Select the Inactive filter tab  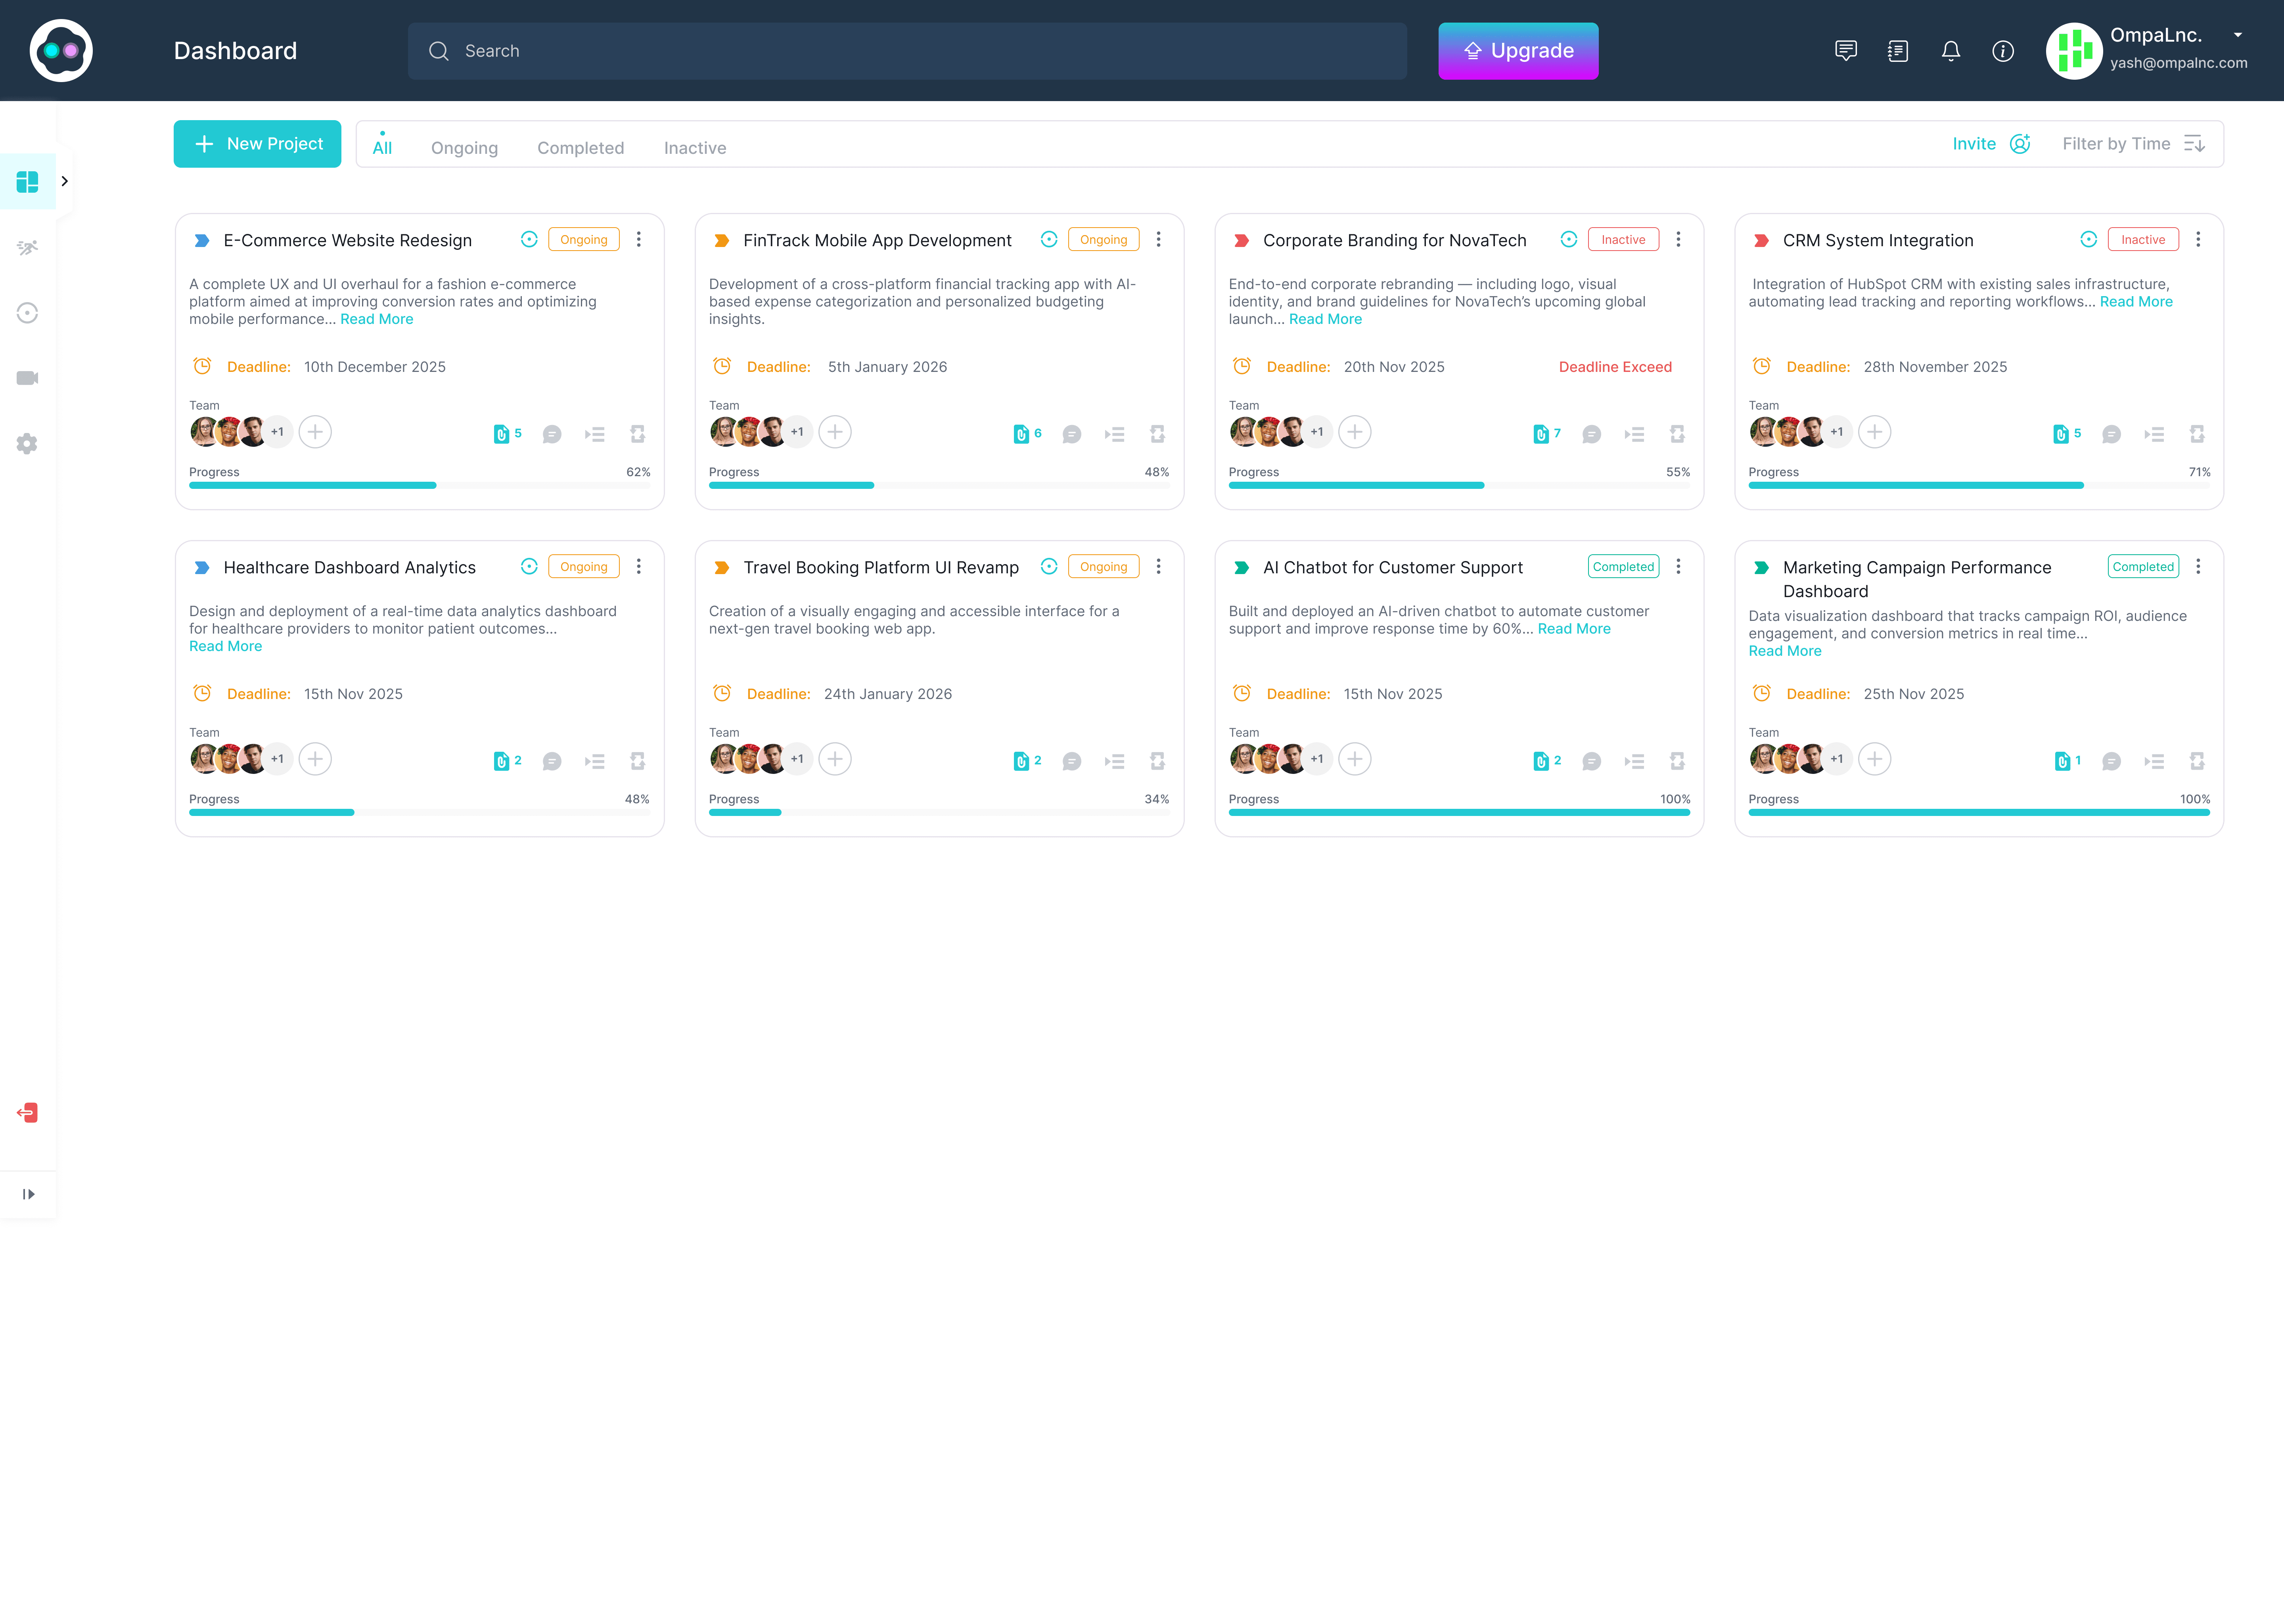(x=694, y=147)
